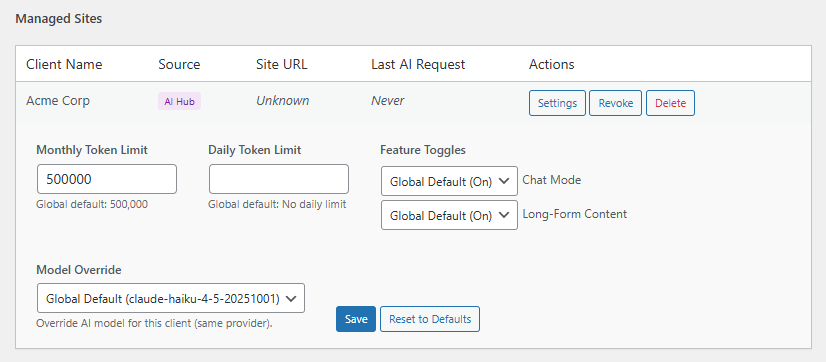Click the Managed Sites heading
This screenshot has width=826, height=362.
(x=58, y=19)
